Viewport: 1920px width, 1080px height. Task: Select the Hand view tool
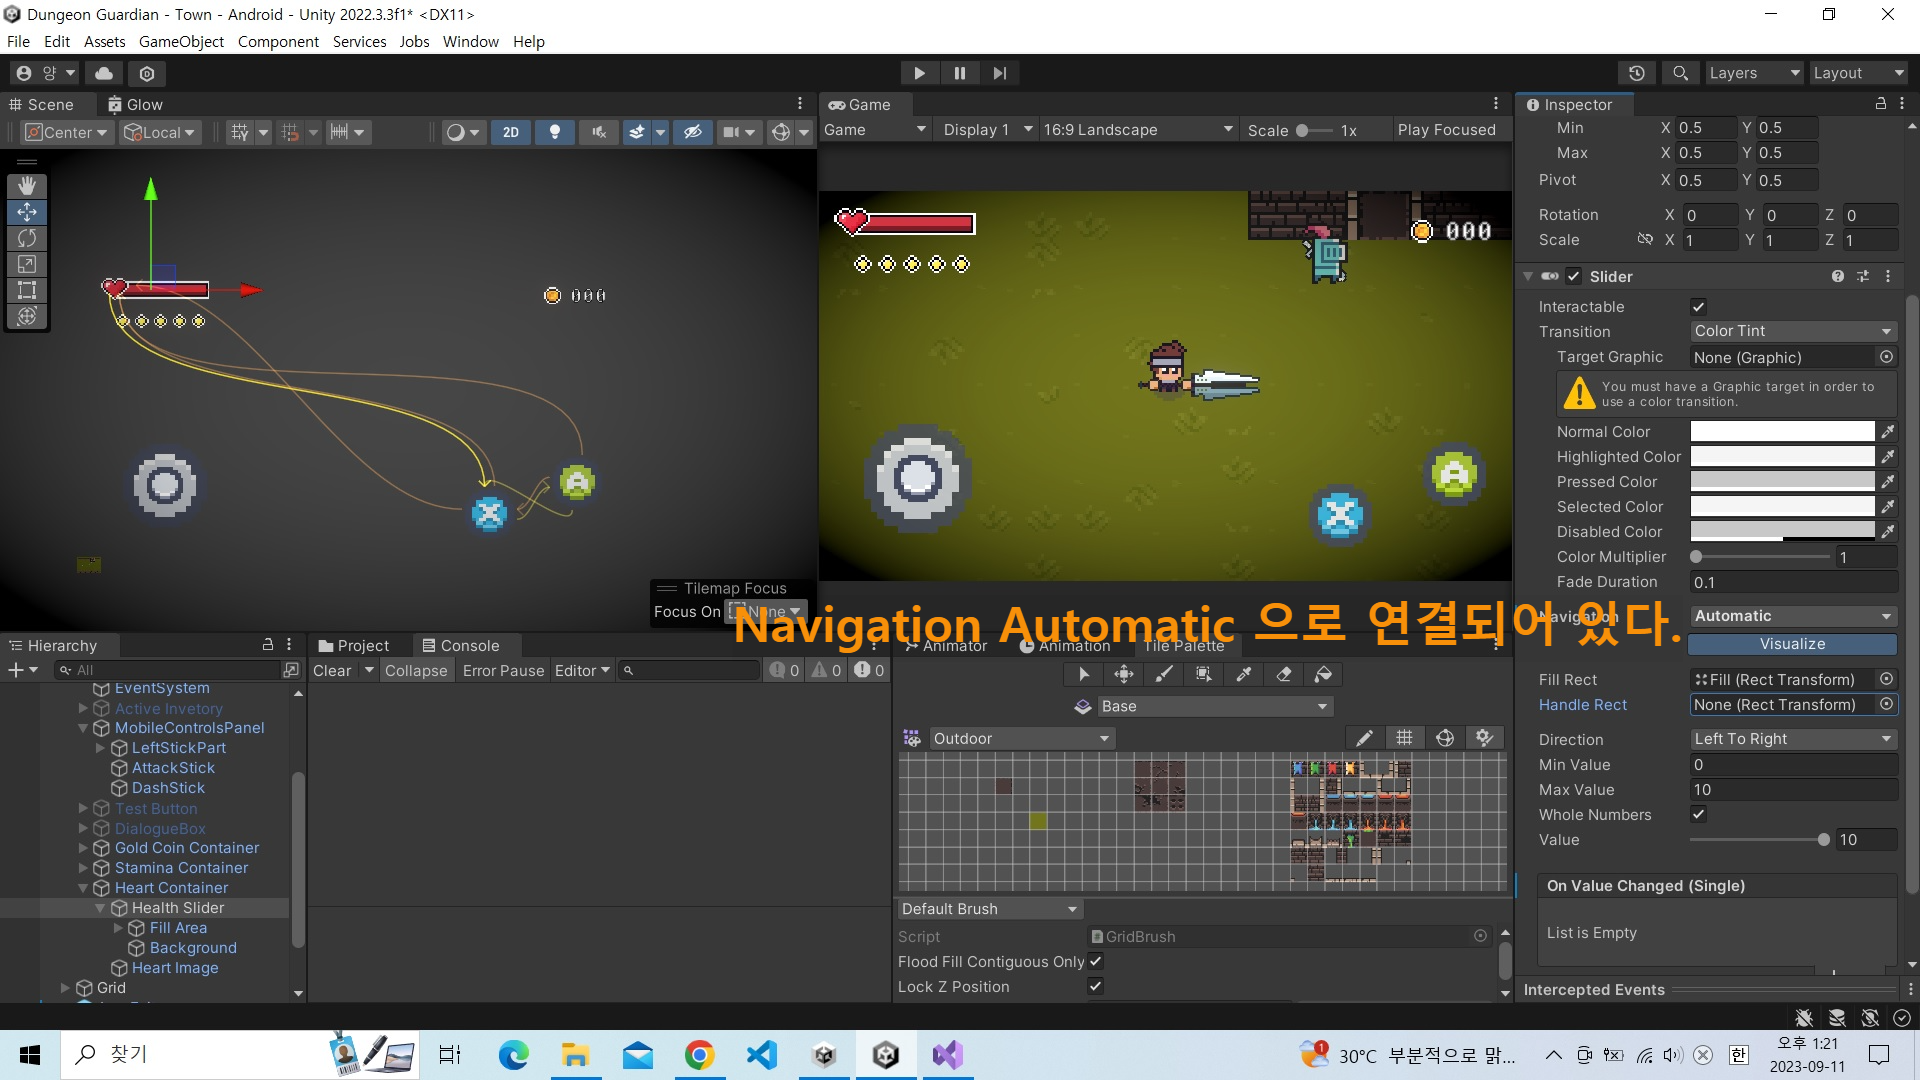click(27, 186)
